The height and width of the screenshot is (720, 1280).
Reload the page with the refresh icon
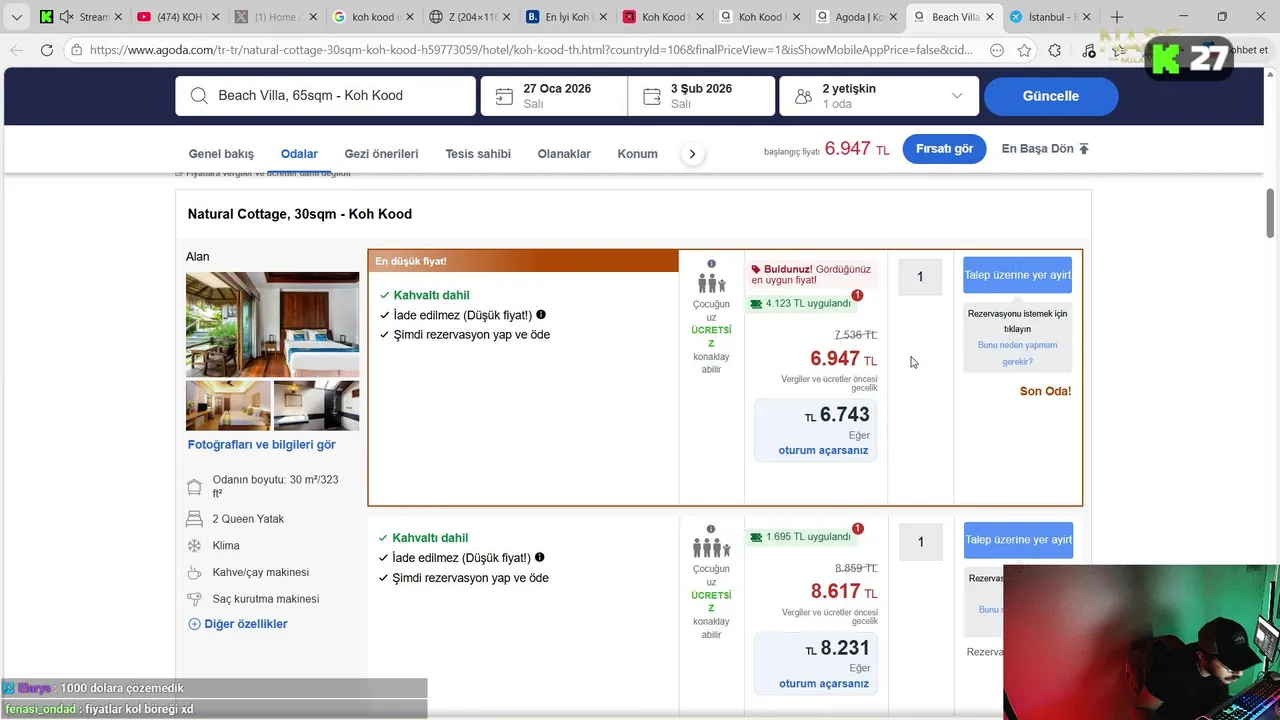pos(47,50)
